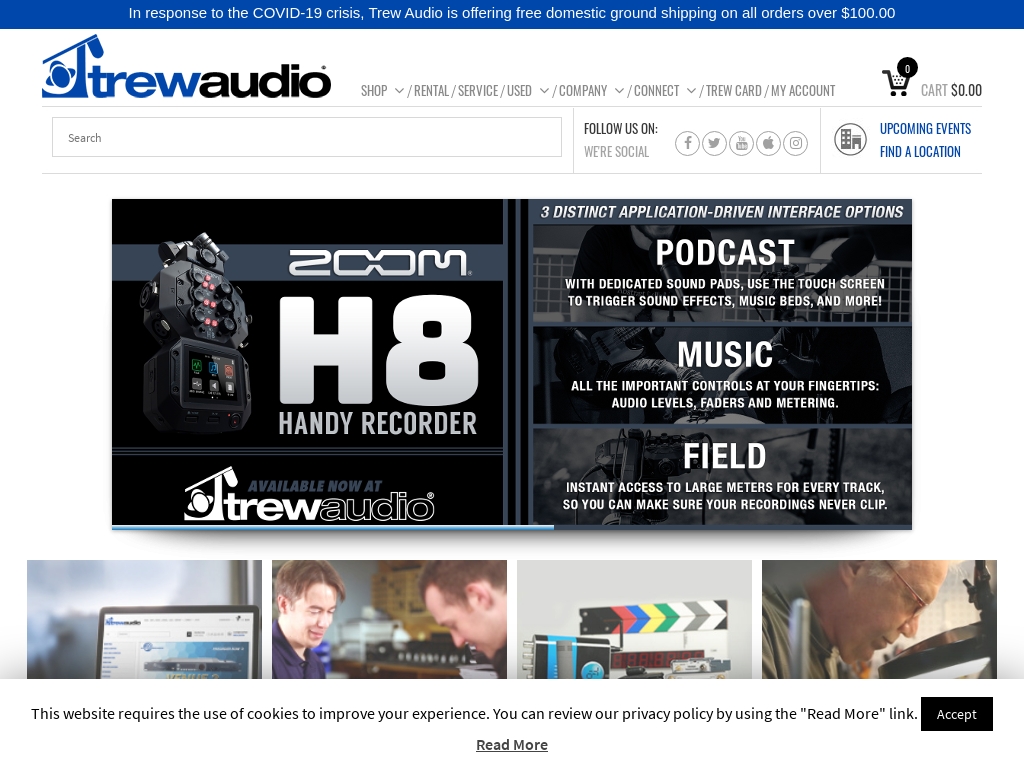This screenshot has height=768, width=1024.
Task: Open the Facebook social icon
Action: coord(687,143)
